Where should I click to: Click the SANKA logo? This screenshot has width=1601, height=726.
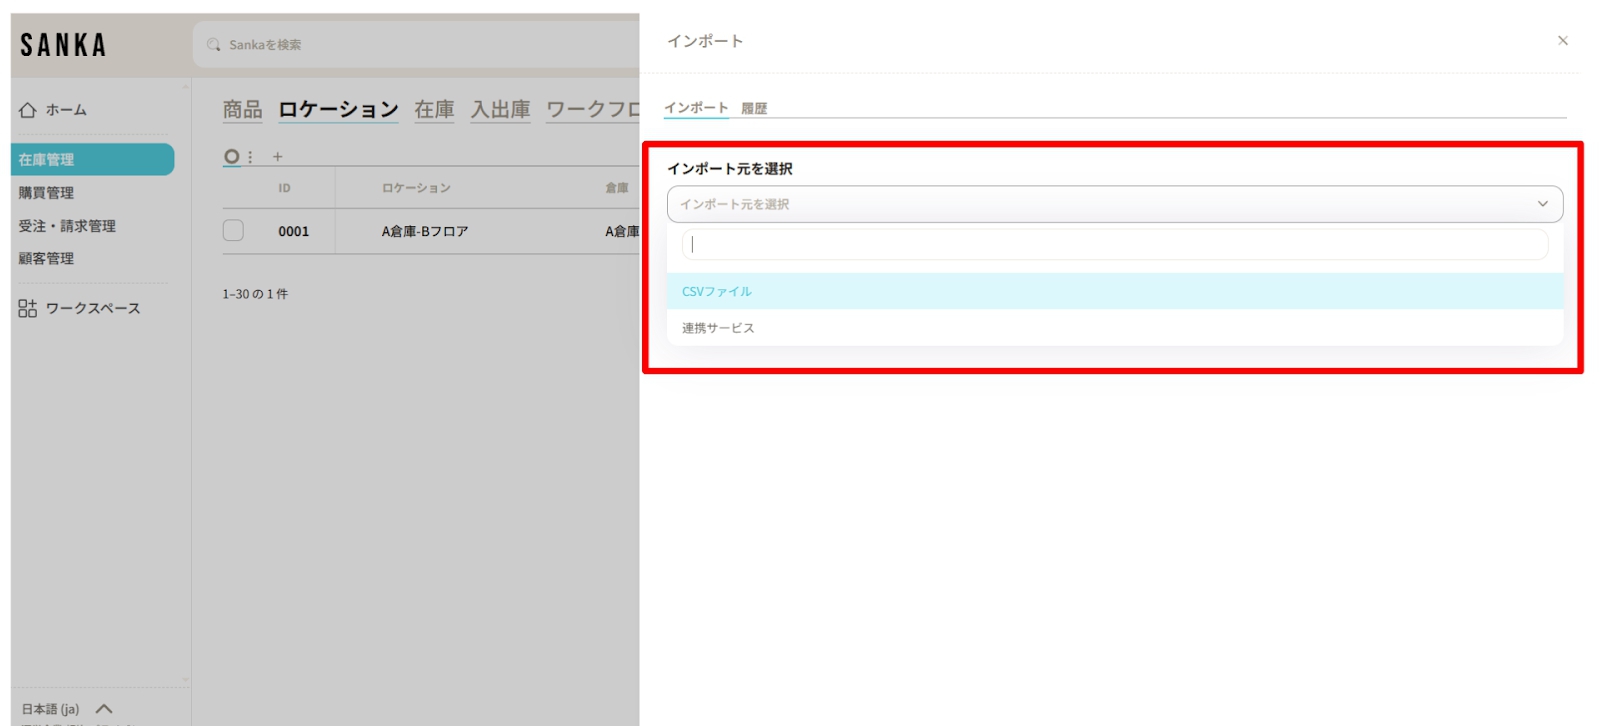pos(63,45)
